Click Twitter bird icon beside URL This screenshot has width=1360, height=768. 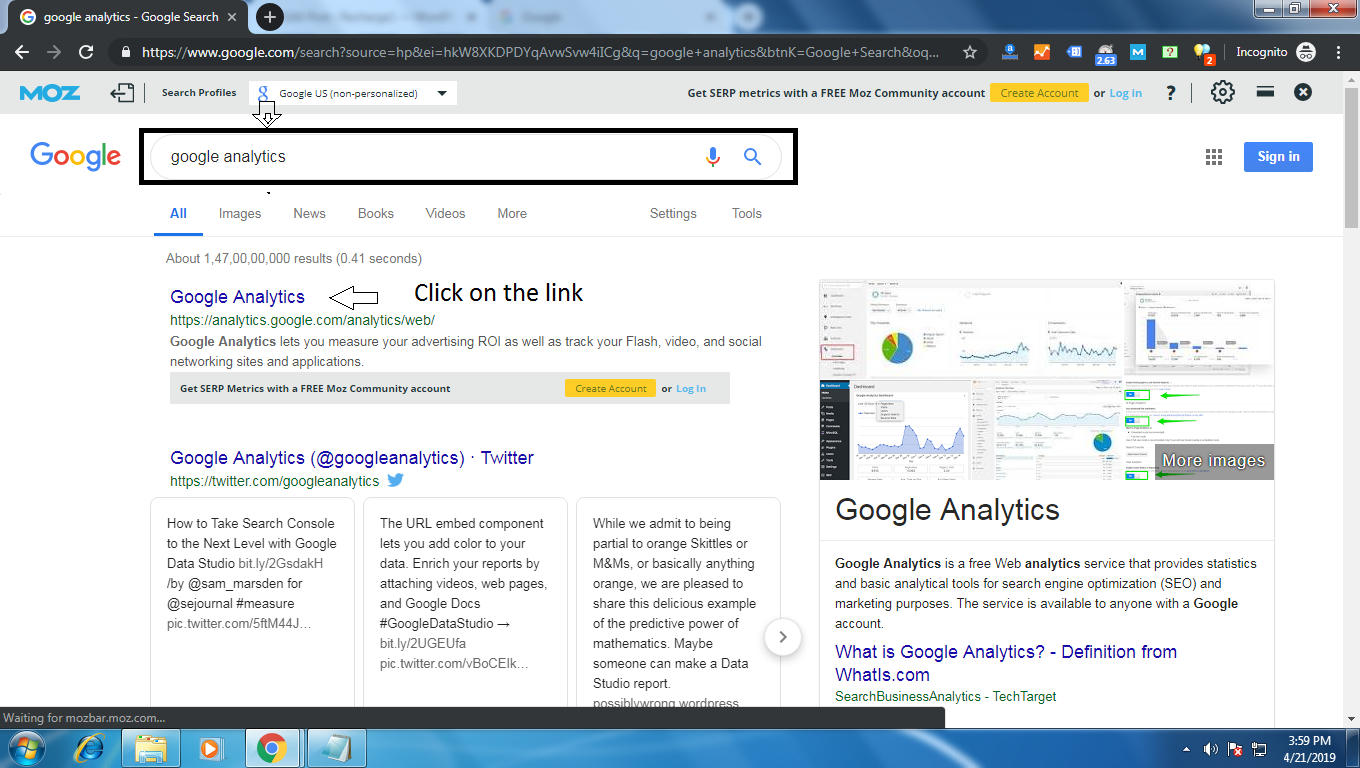click(395, 480)
